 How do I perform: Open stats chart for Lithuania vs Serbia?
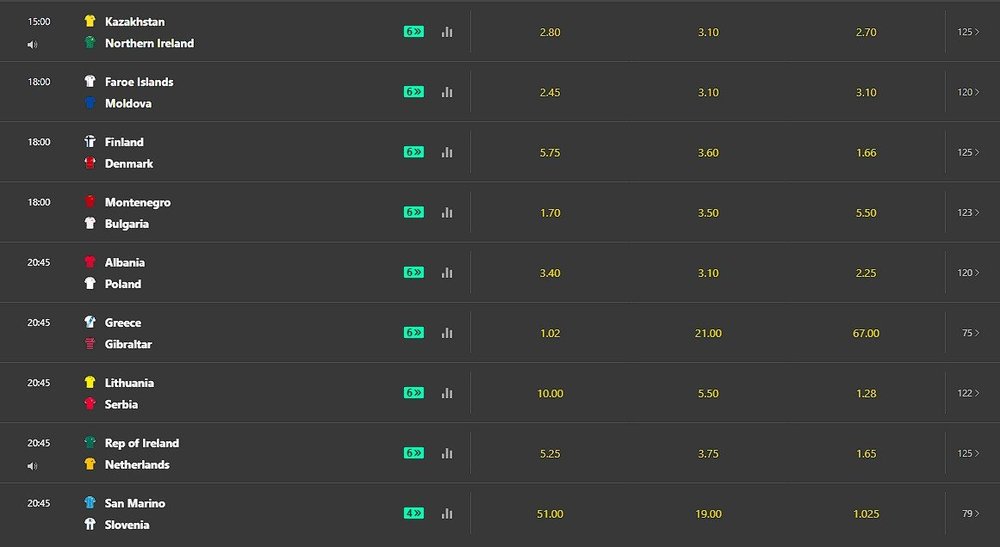[447, 393]
